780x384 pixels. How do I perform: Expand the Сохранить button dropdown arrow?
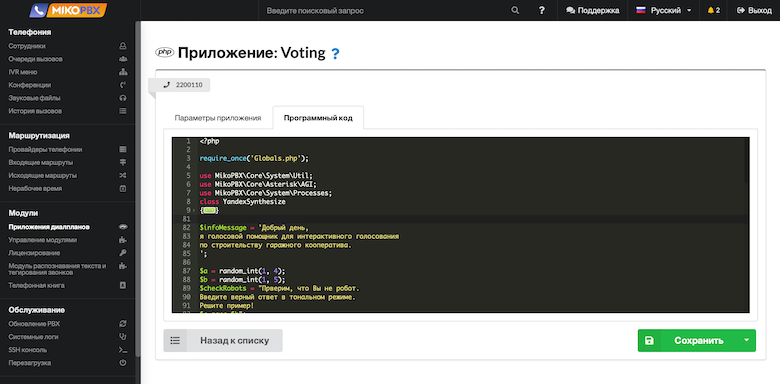click(746, 340)
